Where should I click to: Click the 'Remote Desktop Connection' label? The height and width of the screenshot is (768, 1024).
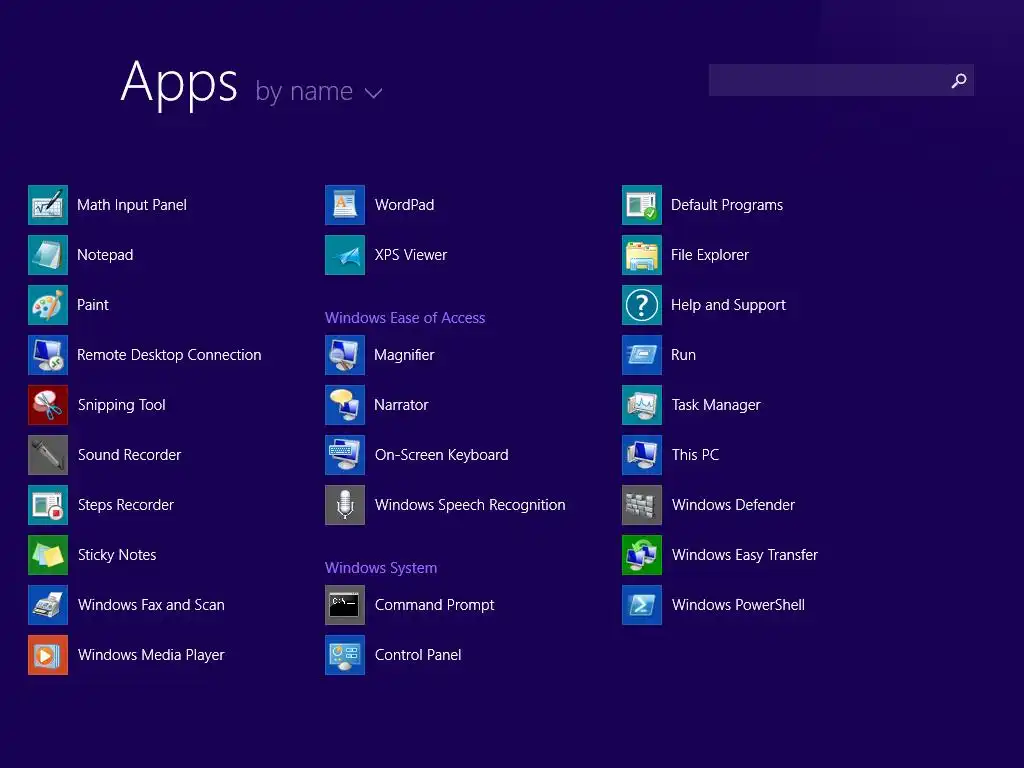click(x=169, y=355)
